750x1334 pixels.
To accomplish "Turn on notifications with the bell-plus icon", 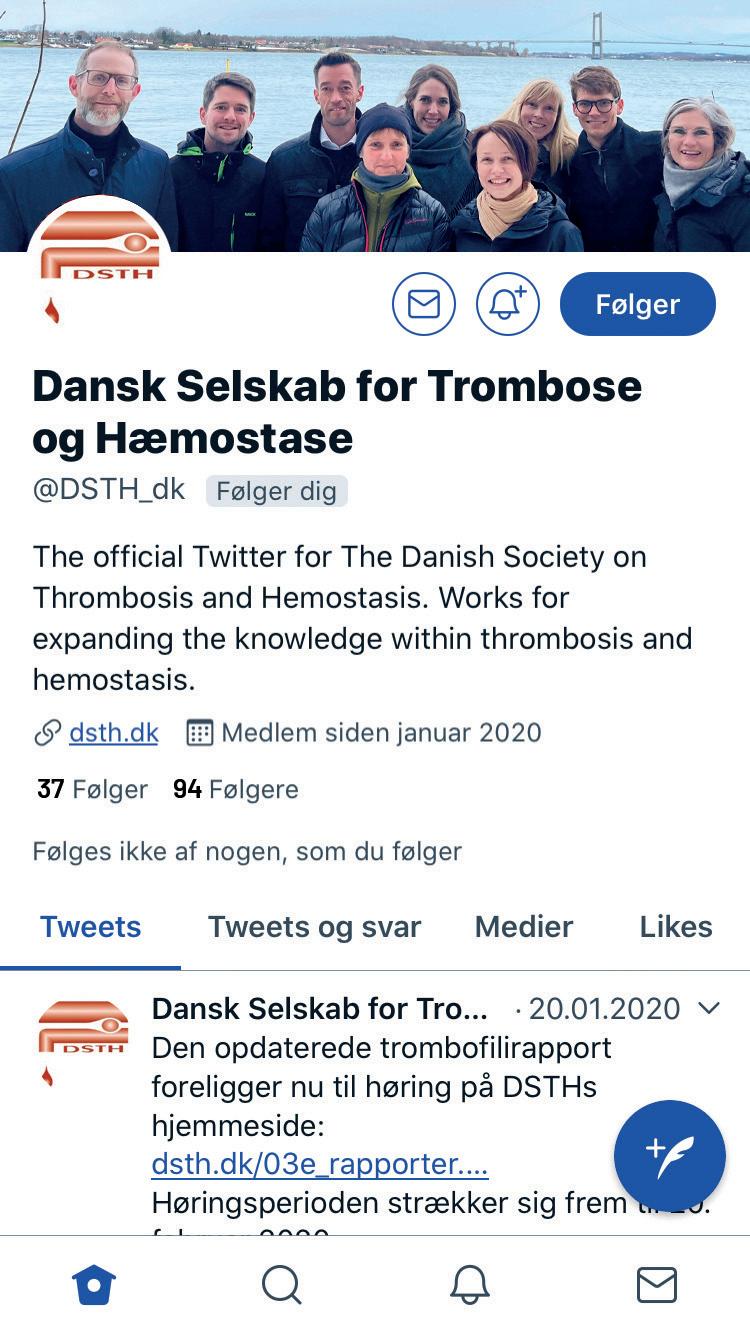I will coord(508,304).
